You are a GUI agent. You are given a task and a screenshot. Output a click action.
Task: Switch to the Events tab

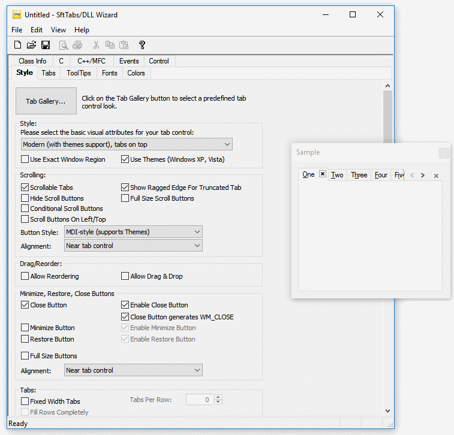click(129, 61)
